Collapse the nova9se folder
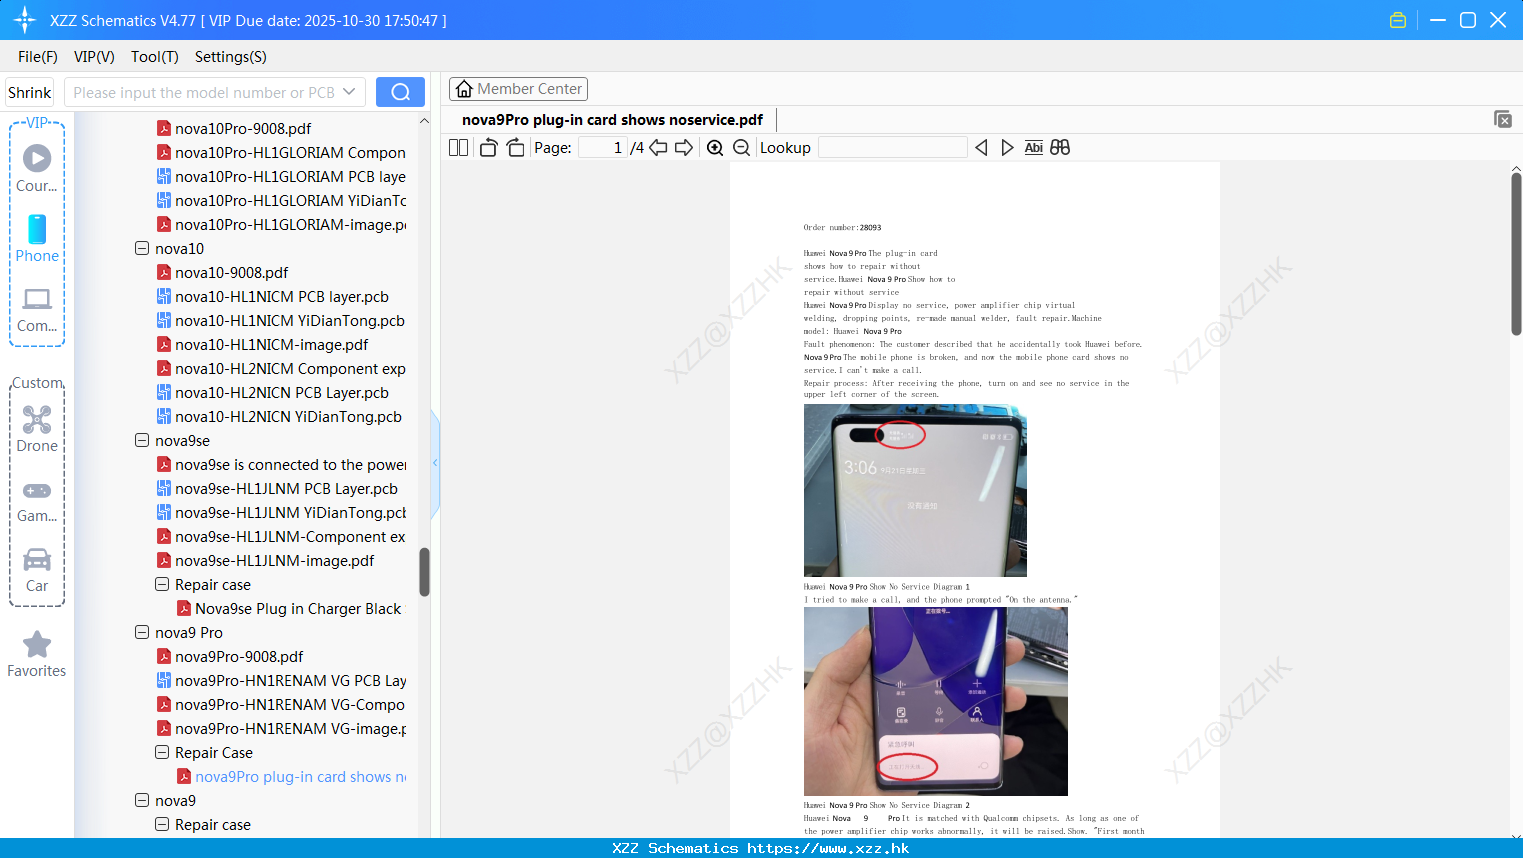The height and width of the screenshot is (858, 1523). (x=142, y=440)
